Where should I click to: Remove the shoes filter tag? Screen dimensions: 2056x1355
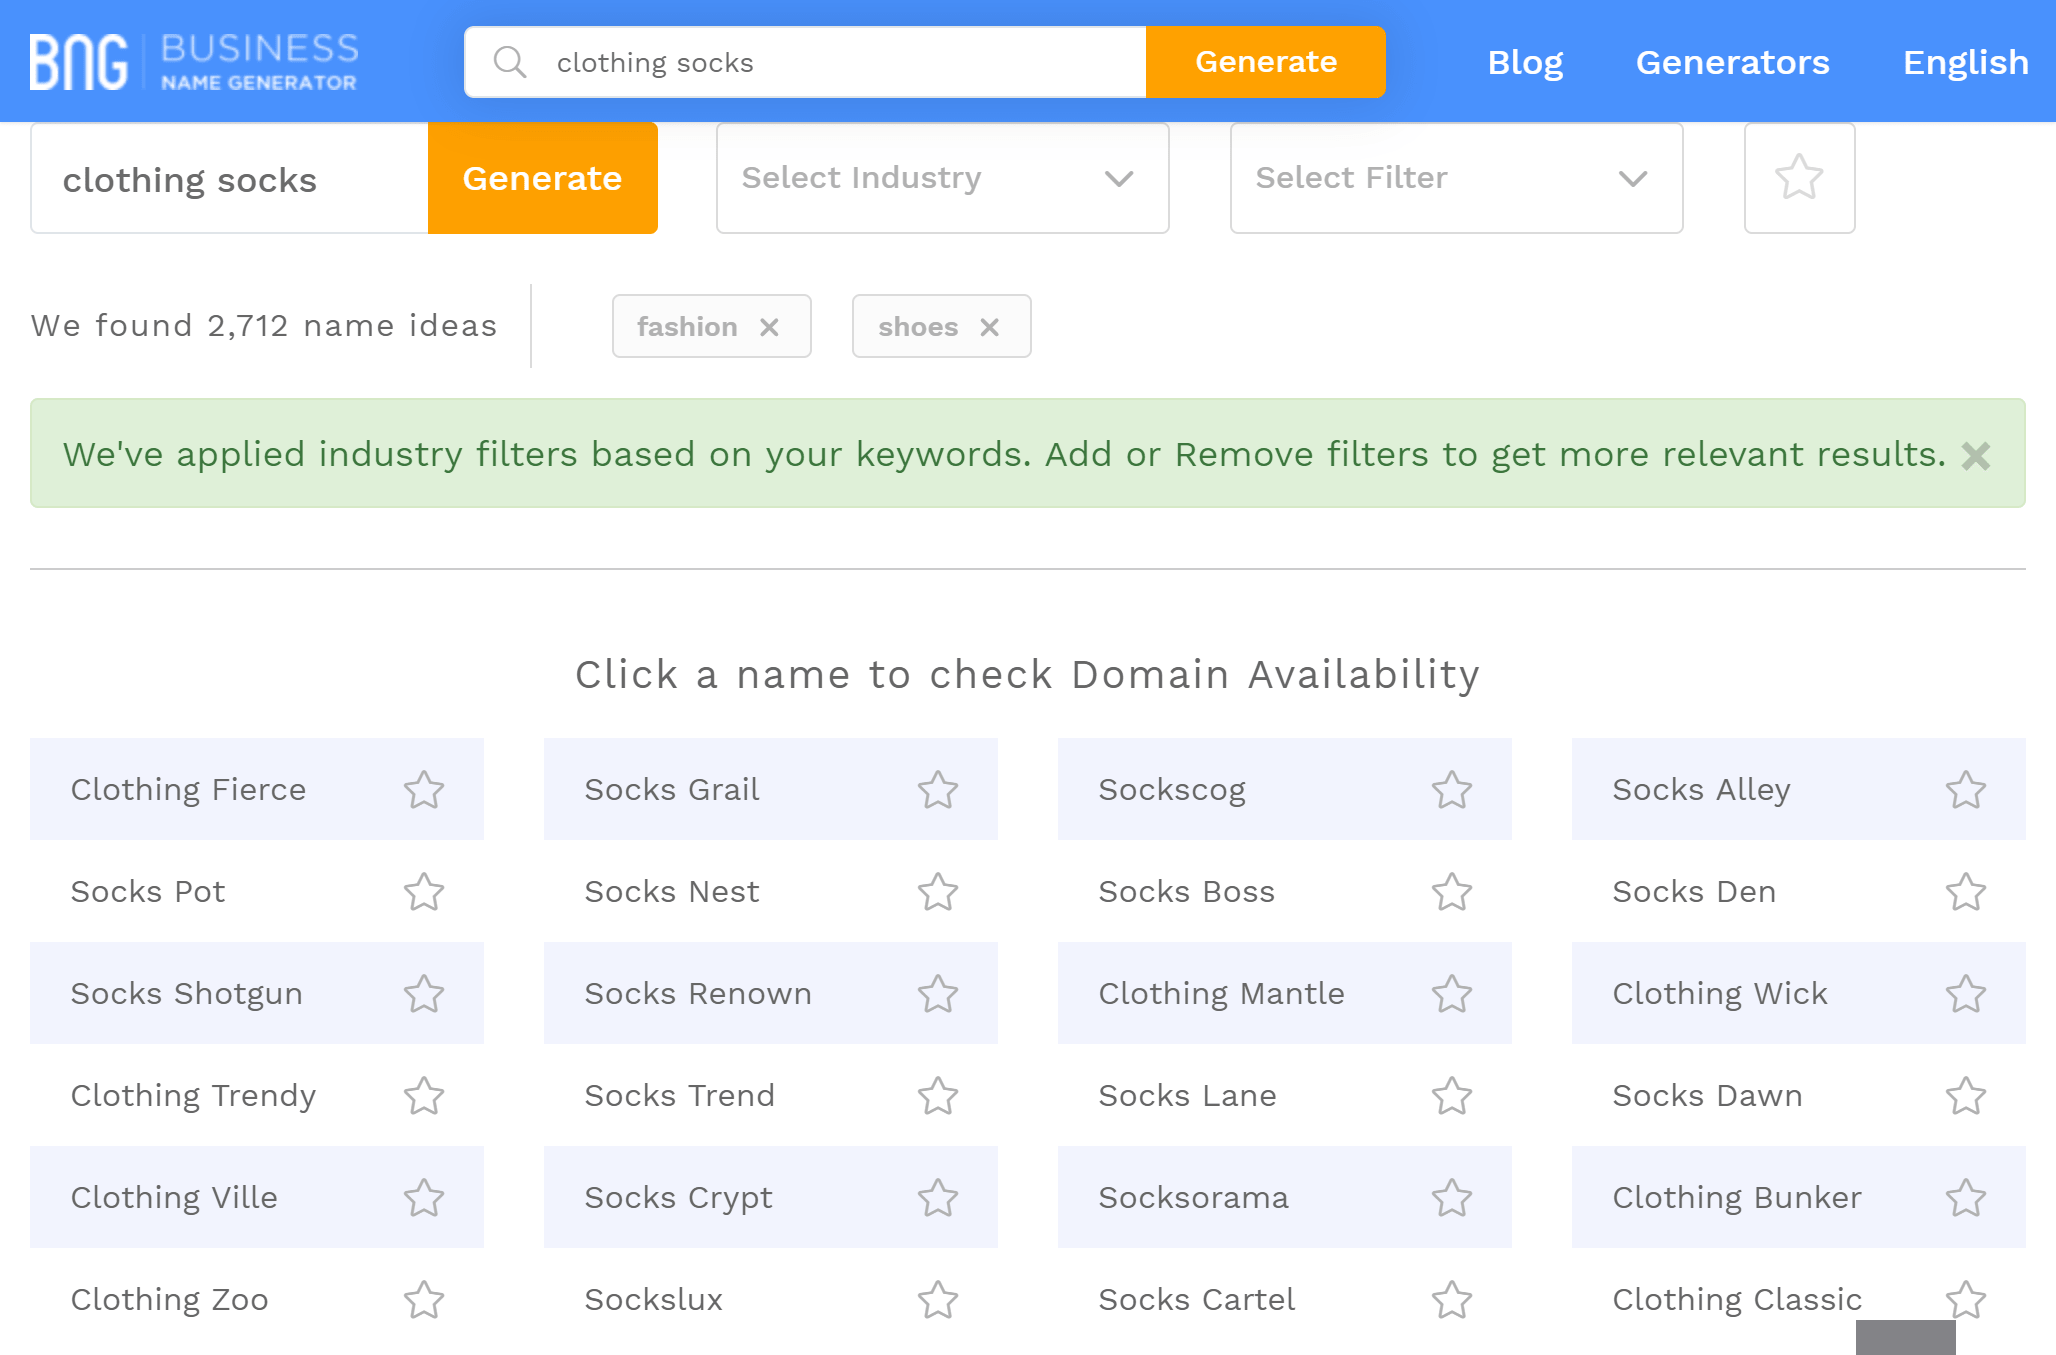click(990, 325)
